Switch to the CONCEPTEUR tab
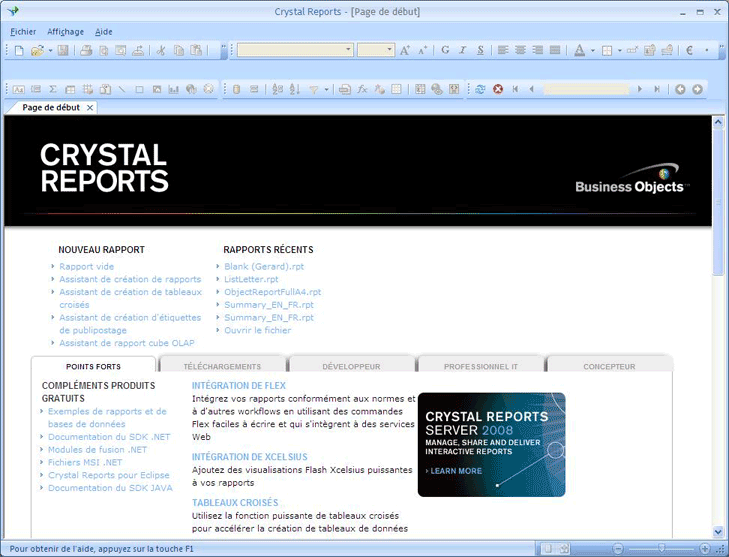 pyautogui.click(x=609, y=366)
